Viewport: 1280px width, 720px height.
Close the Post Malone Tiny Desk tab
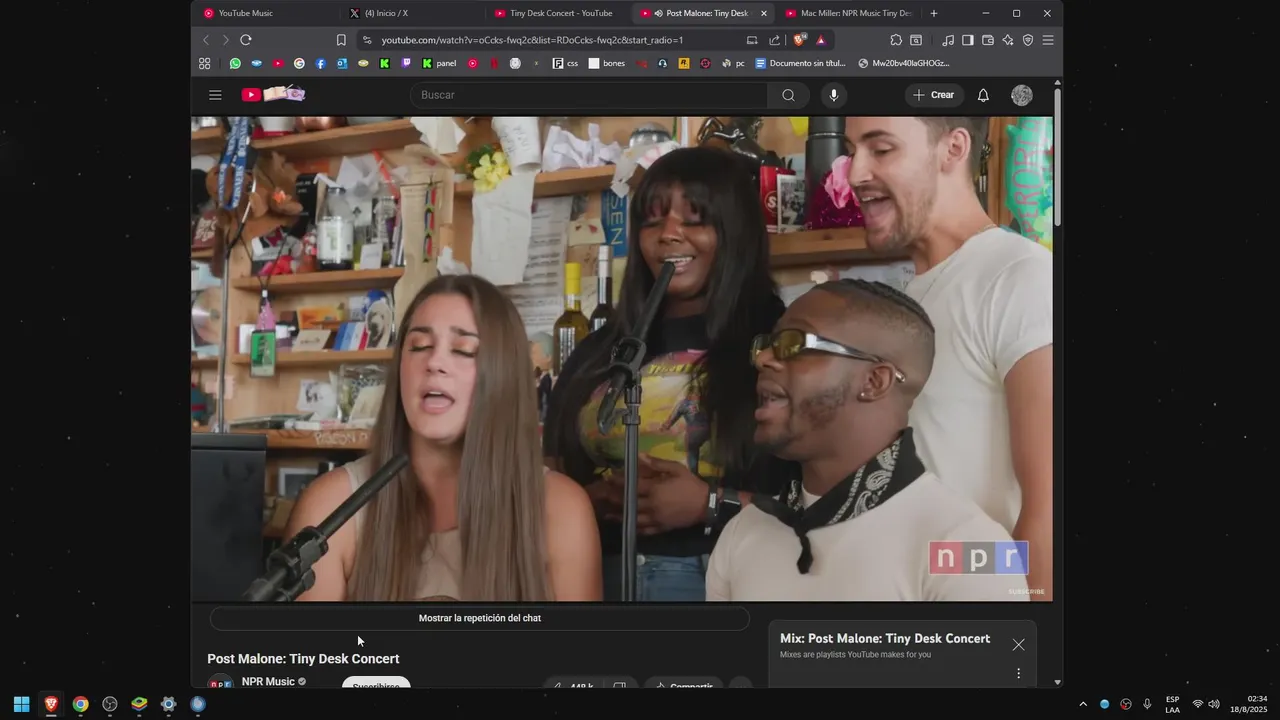click(x=764, y=13)
